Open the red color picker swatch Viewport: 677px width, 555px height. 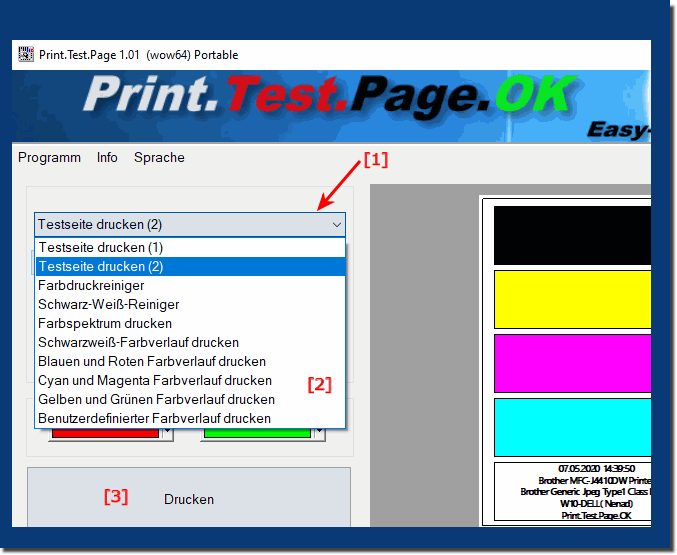[x=105, y=433]
